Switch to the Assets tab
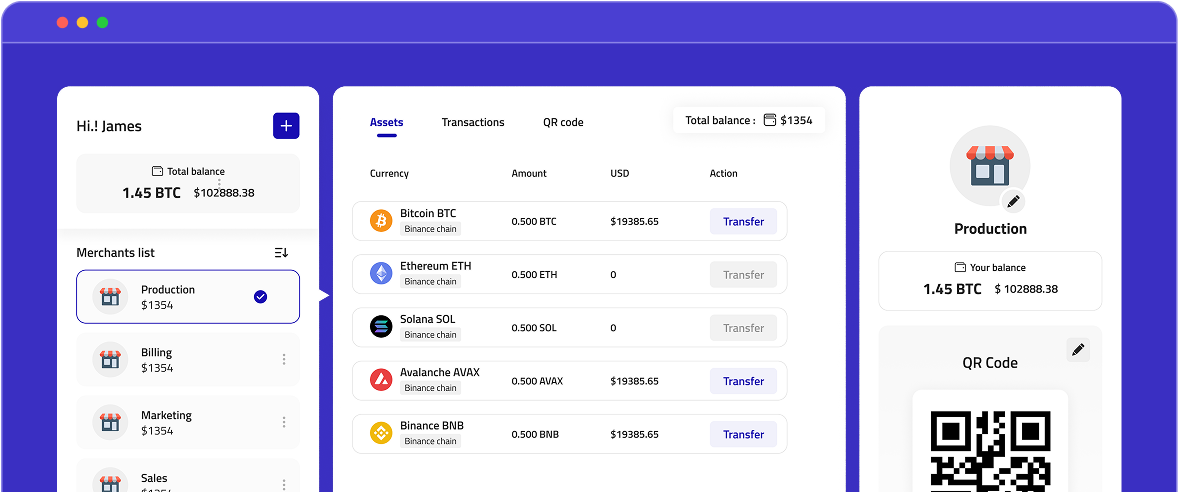 tap(386, 122)
